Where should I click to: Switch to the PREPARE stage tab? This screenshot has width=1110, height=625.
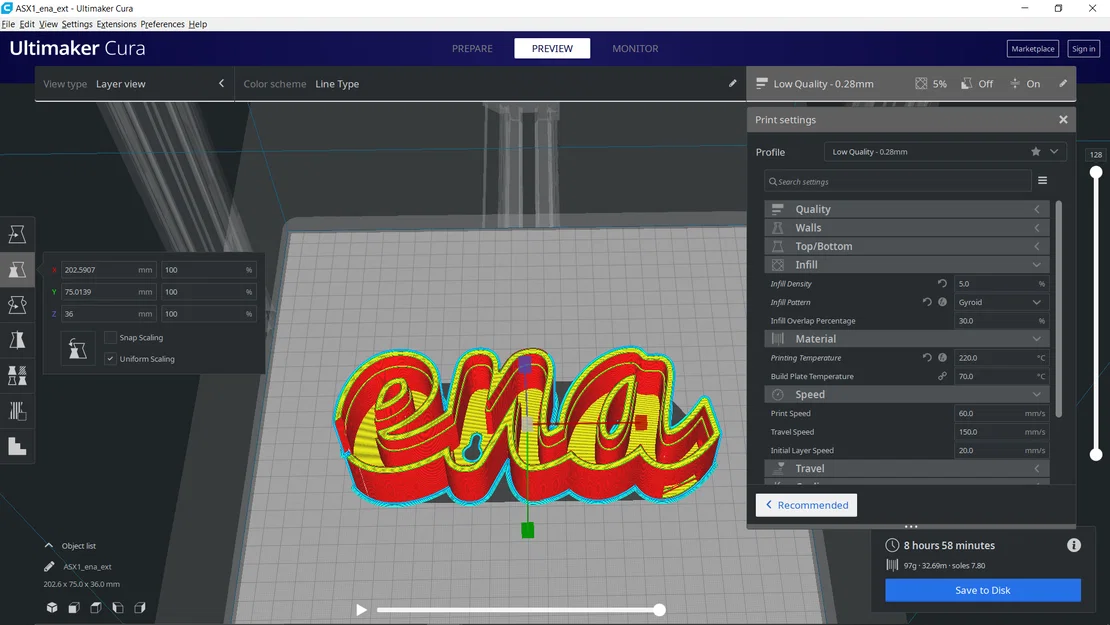[x=472, y=48]
